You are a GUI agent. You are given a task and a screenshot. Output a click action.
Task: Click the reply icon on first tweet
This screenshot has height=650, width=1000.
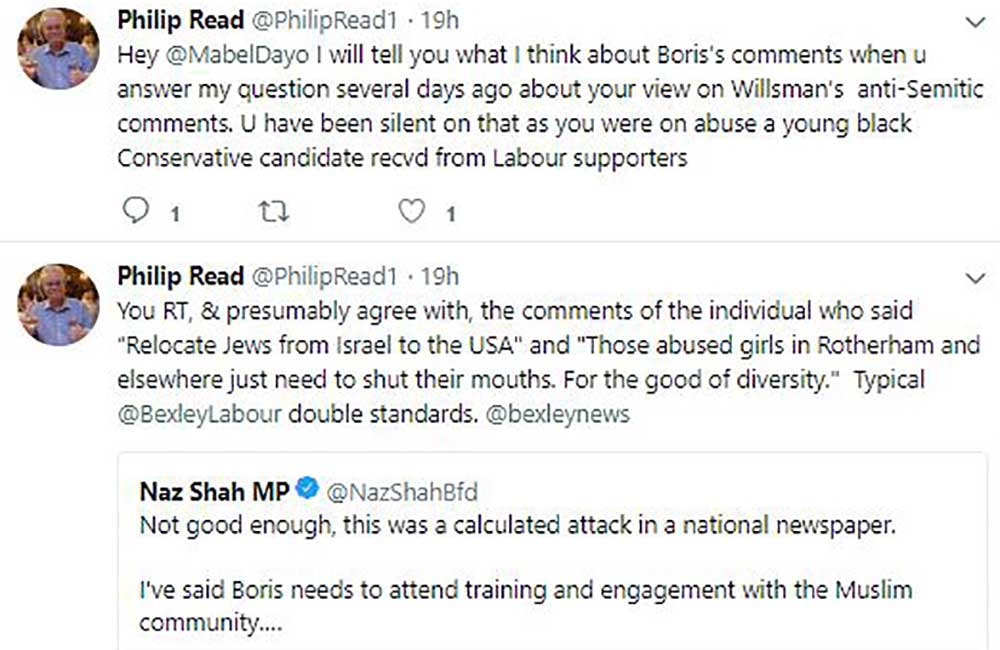137,212
